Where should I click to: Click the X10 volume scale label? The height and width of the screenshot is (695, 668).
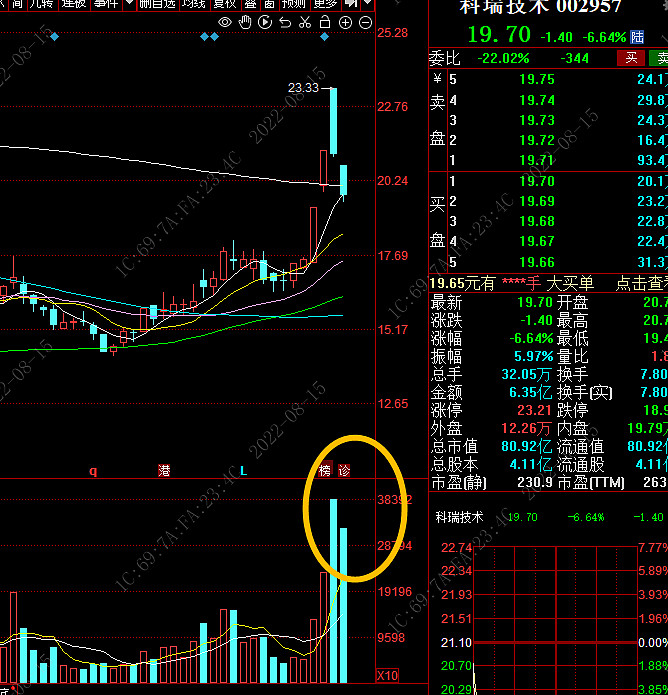pyautogui.click(x=387, y=674)
